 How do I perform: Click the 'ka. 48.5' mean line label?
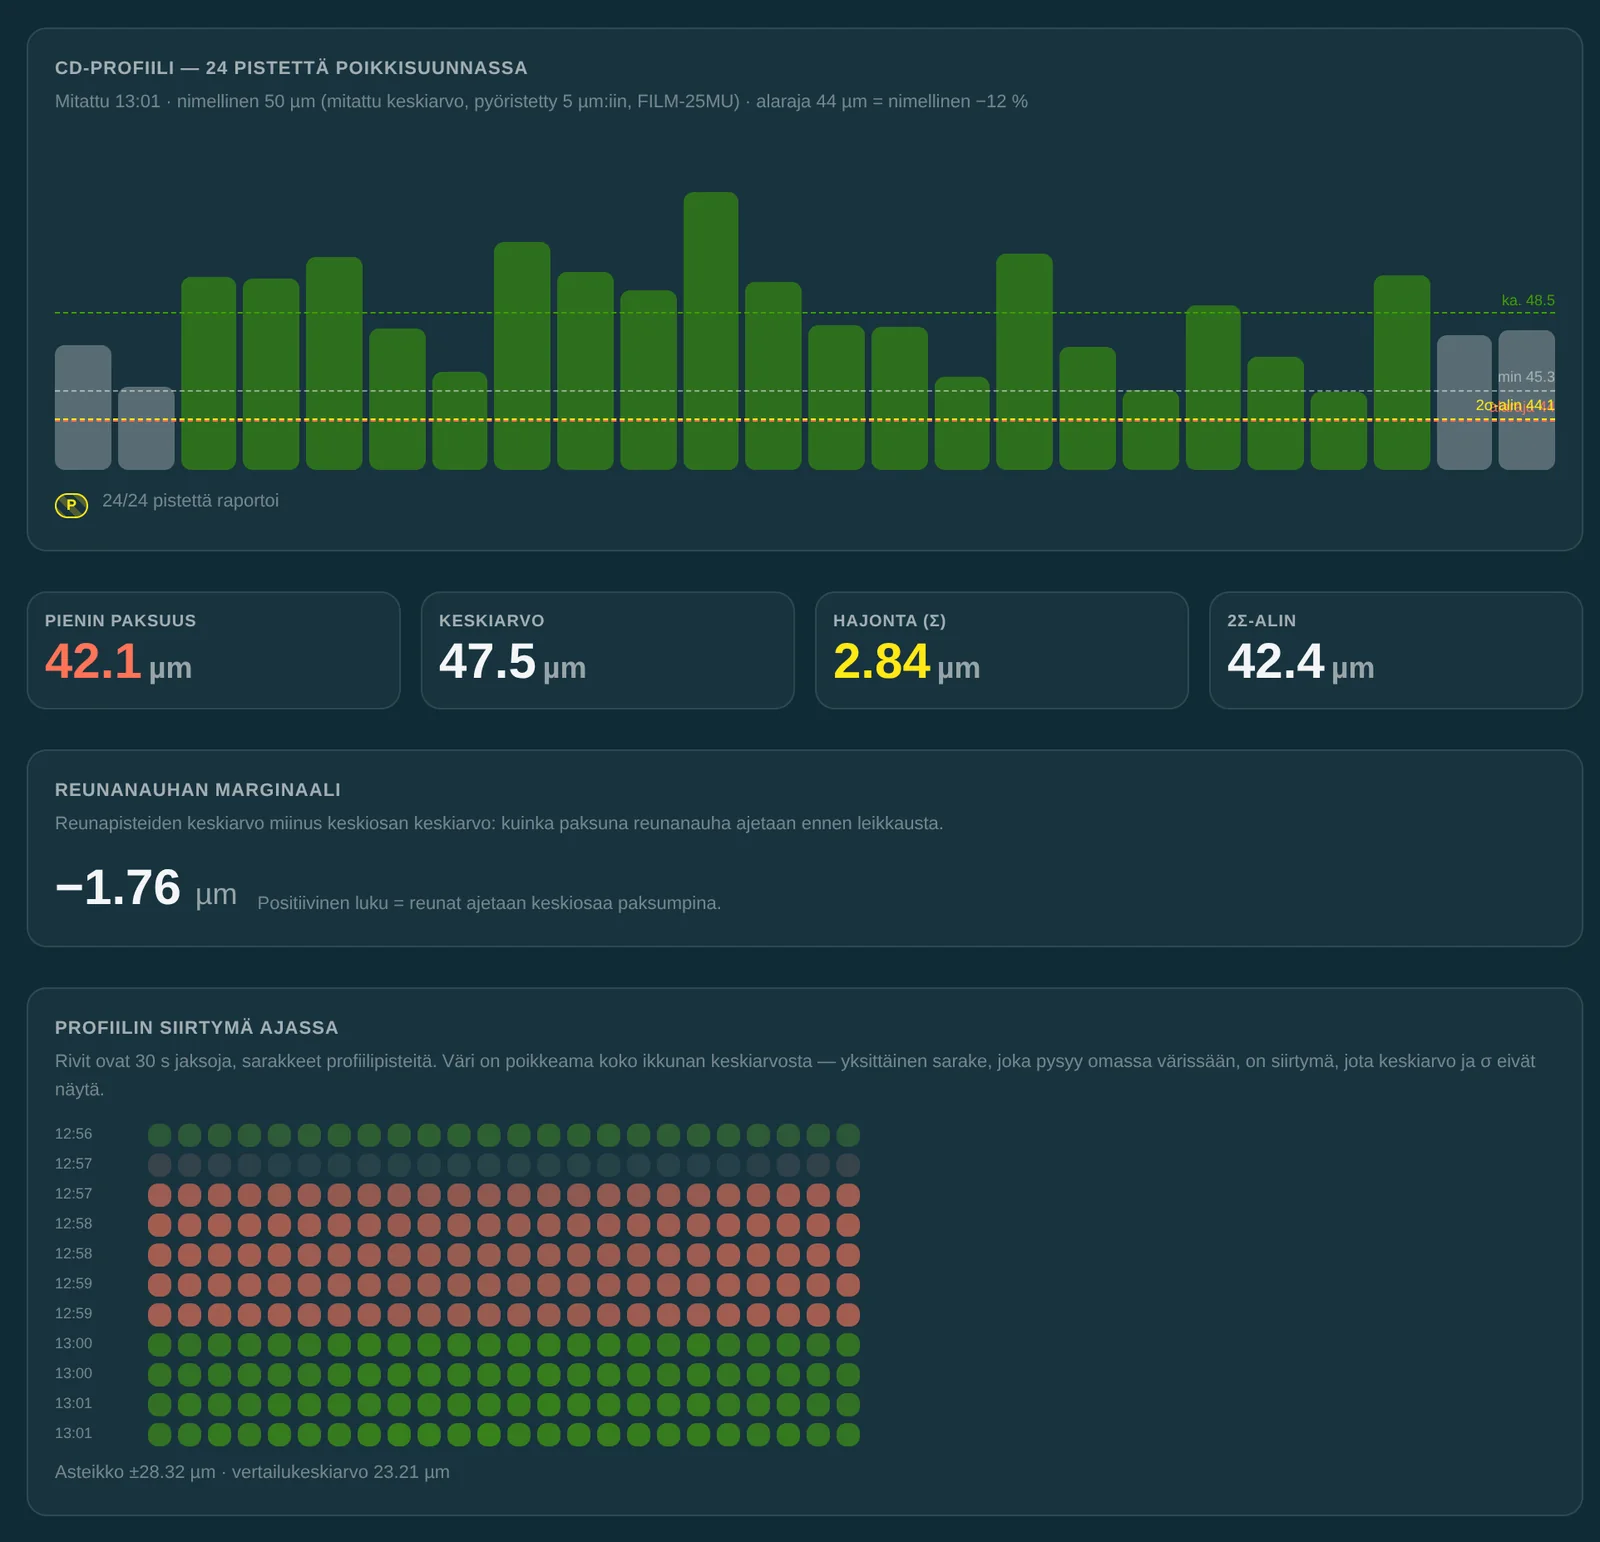coord(1528,300)
